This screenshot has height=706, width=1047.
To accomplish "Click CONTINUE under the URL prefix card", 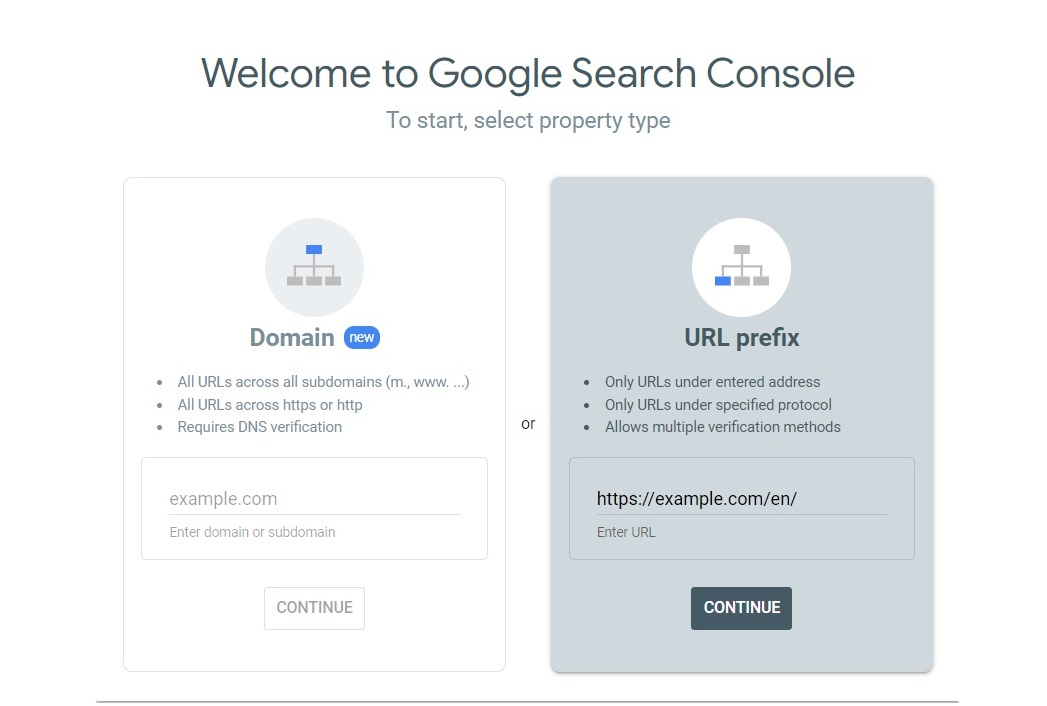I will [x=741, y=607].
